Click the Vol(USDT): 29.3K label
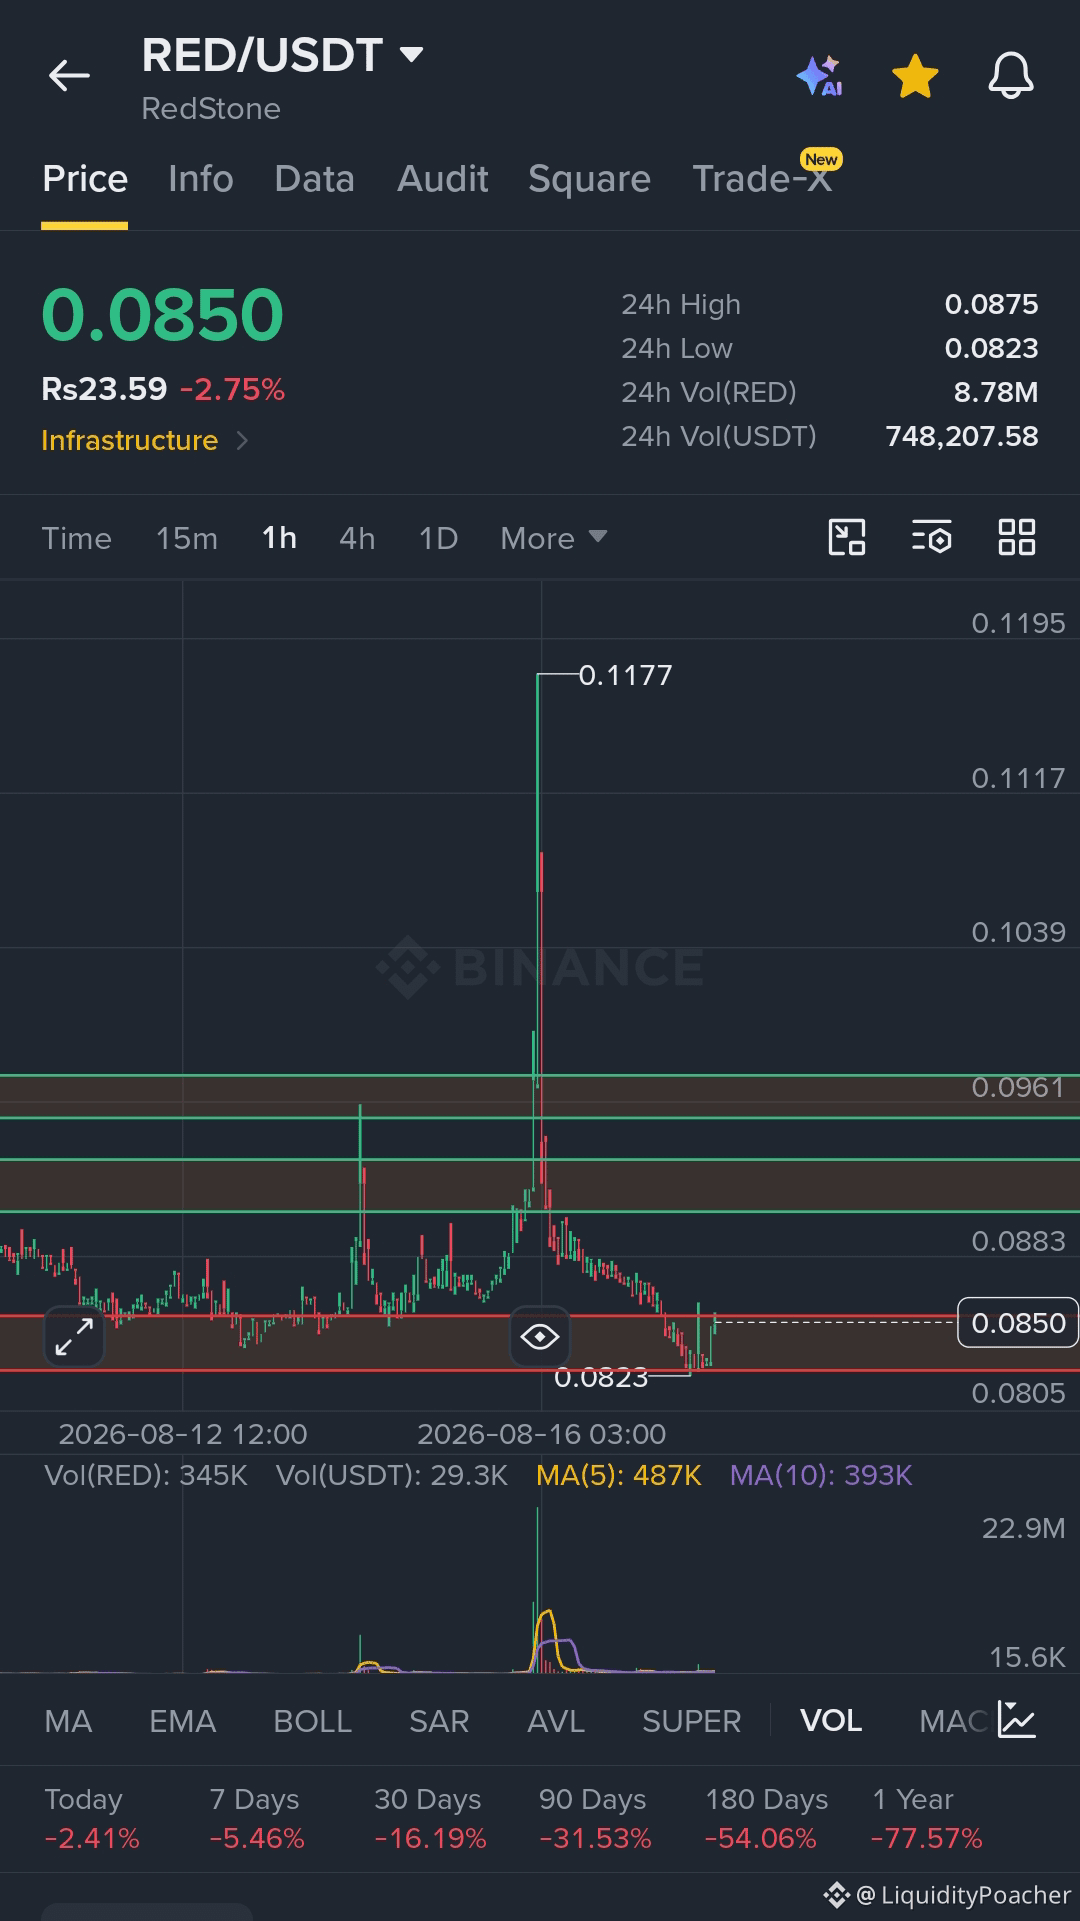Viewport: 1080px width, 1921px height. [x=392, y=1475]
